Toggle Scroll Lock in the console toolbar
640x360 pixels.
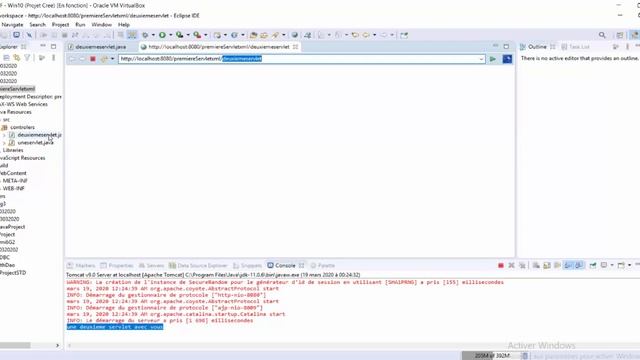pyautogui.click(x=547, y=265)
